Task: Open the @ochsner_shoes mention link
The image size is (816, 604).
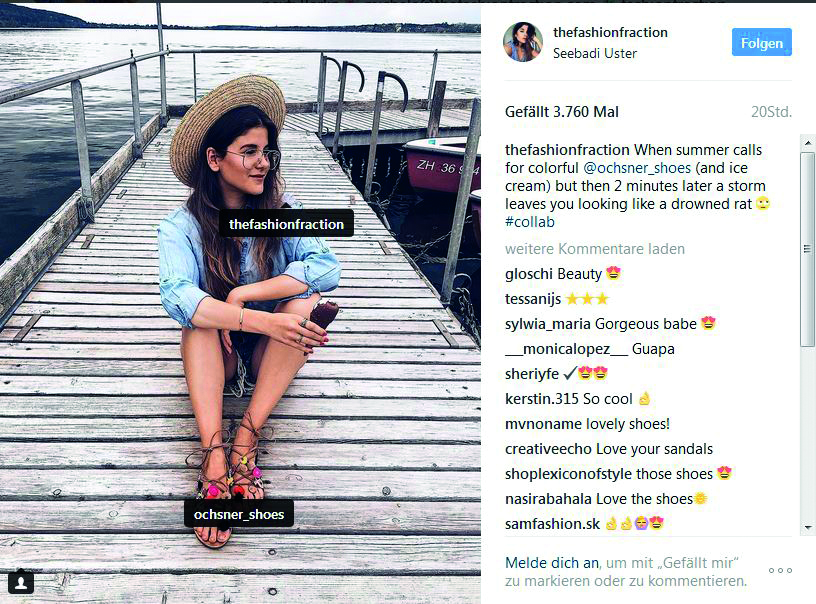Action: click(x=637, y=168)
